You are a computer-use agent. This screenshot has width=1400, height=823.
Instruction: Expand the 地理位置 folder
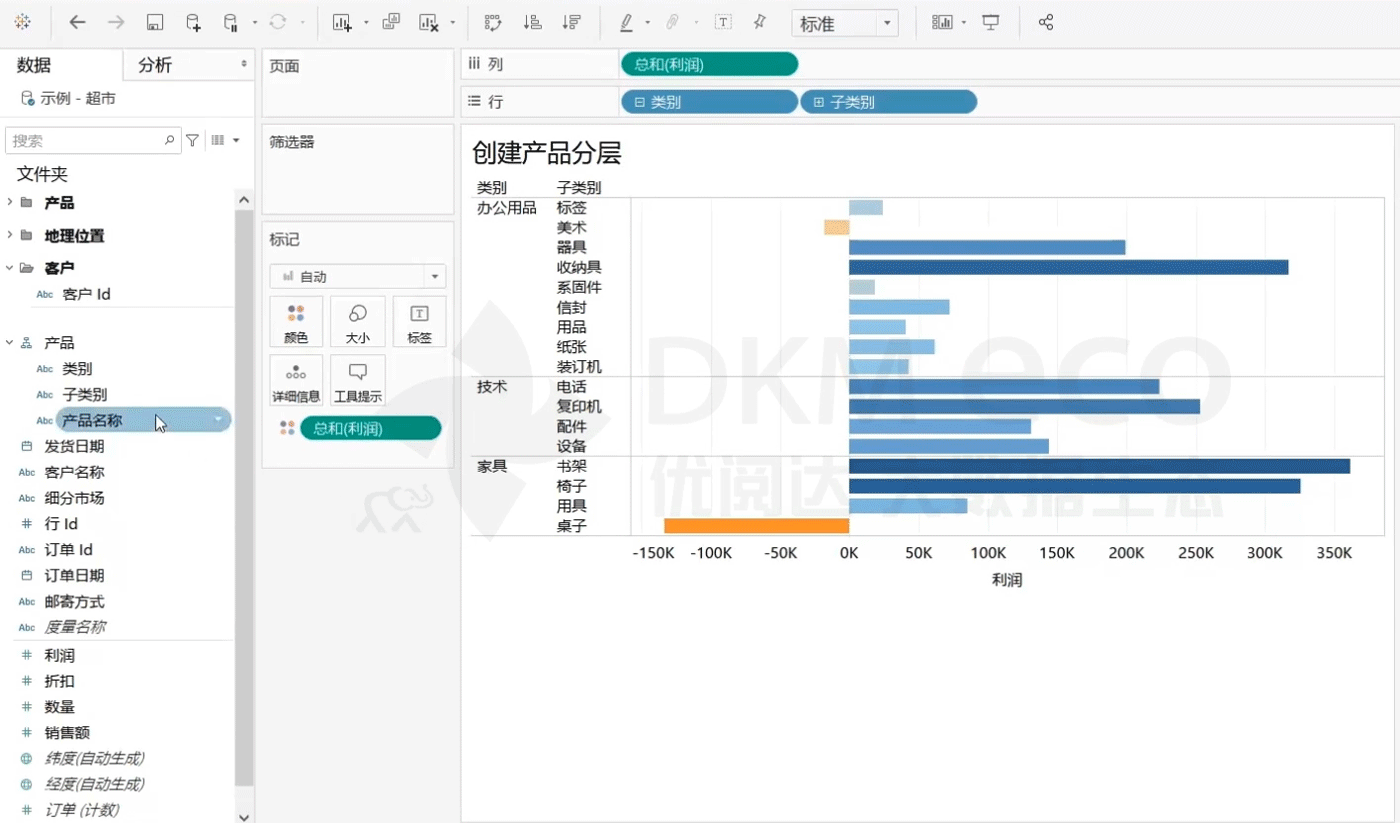point(10,235)
